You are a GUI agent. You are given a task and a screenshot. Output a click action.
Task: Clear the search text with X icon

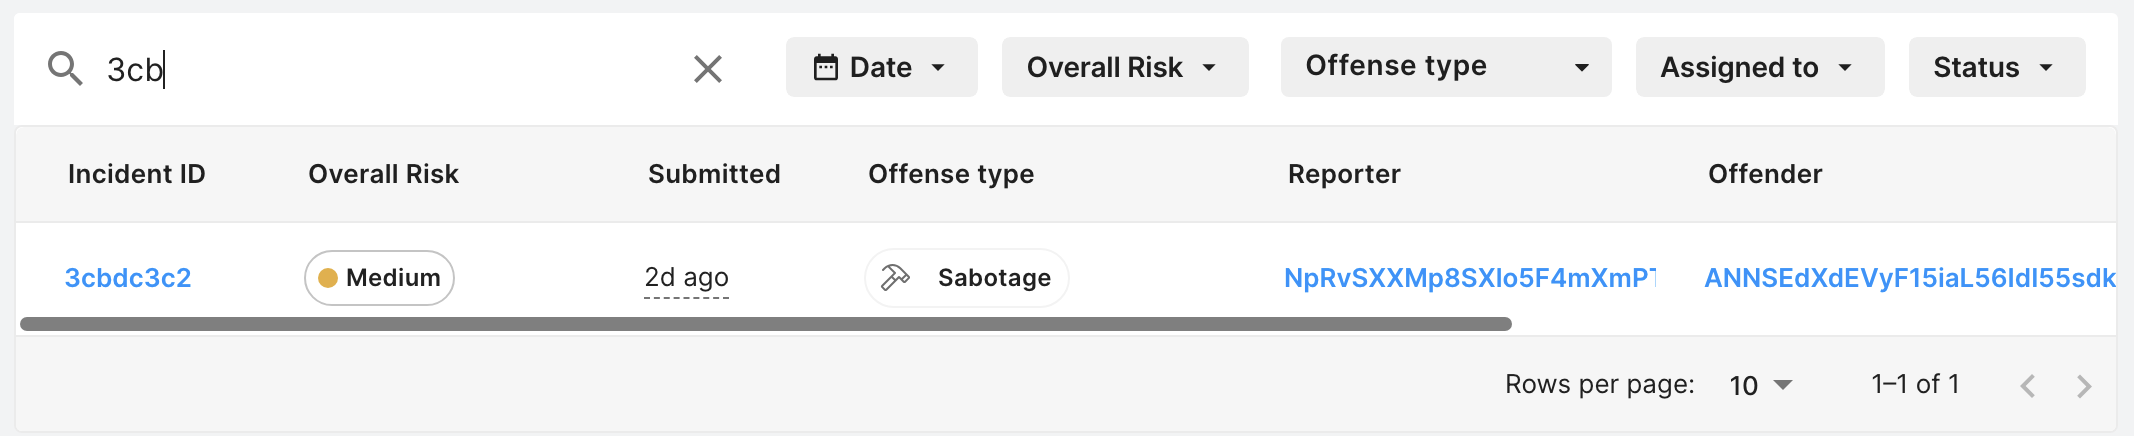pyautogui.click(x=707, y=69)
